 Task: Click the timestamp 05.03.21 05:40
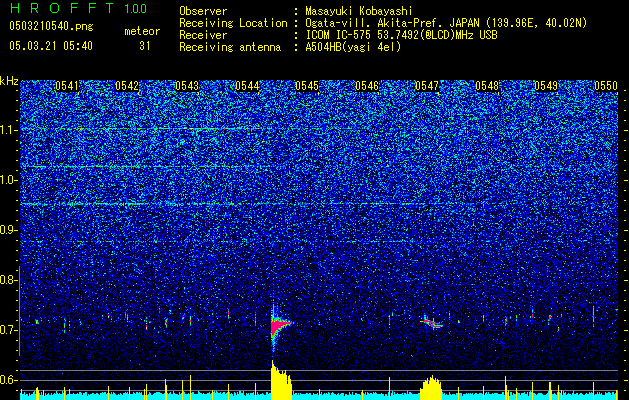click(51, 46)
